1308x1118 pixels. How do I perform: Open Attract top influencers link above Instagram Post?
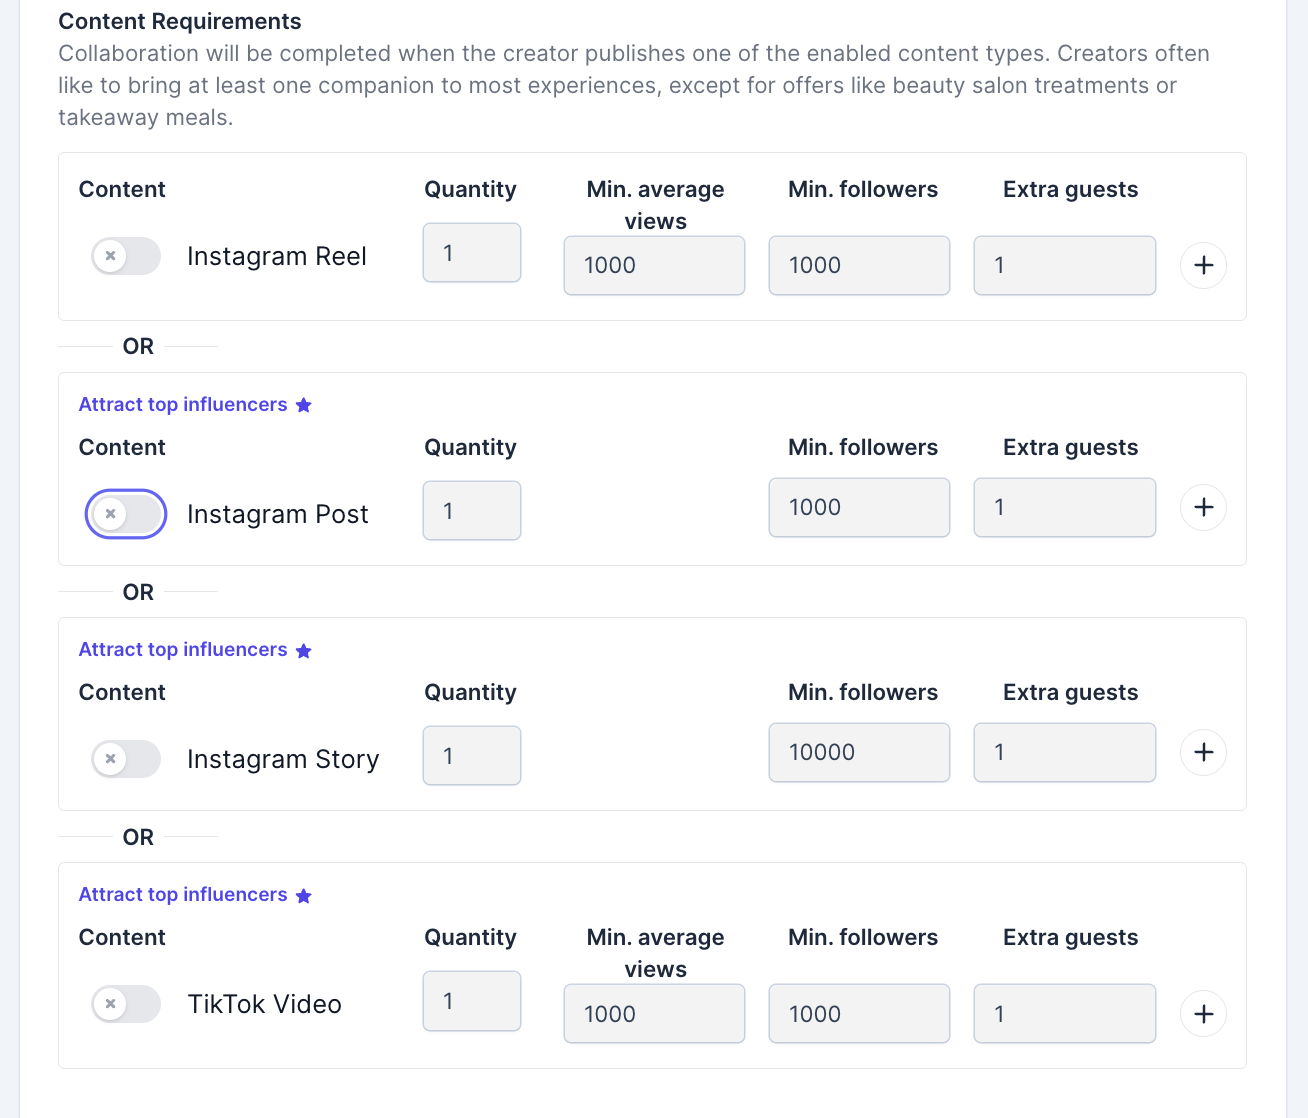(183, 405)
